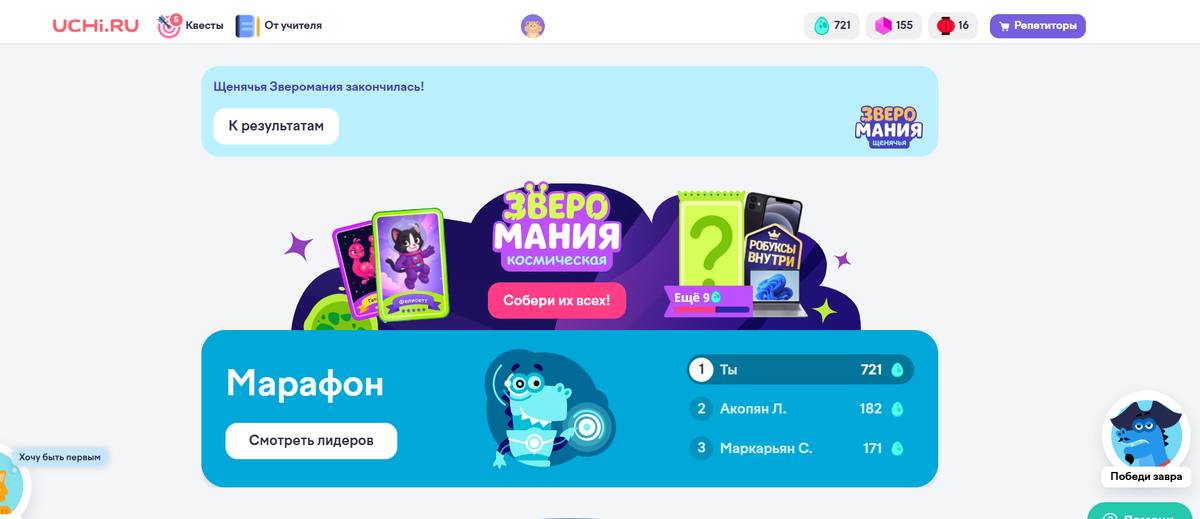Open the mystery question mark prize card

tap(711, 245)
